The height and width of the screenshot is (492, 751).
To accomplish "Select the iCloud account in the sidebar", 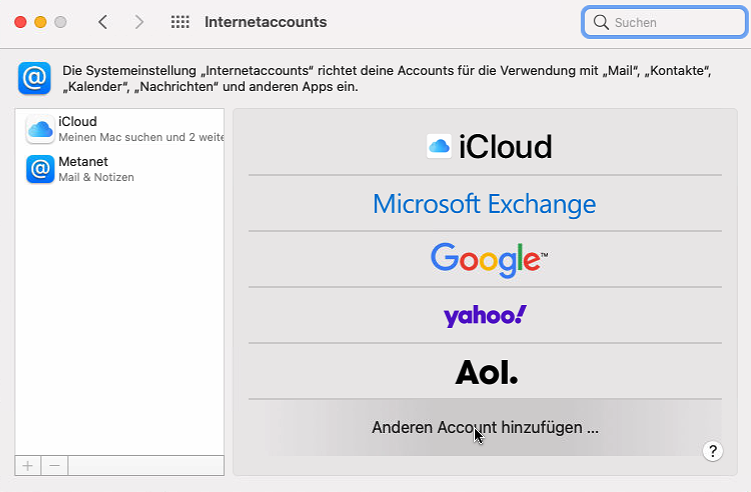I will pyautogui.click(x=120, y=129).
